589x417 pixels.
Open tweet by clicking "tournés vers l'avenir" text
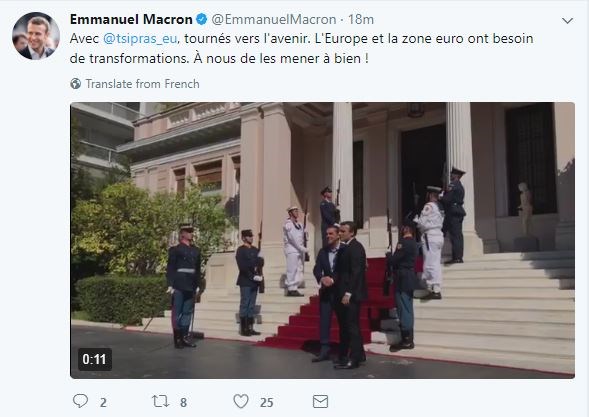(x=246, y=39)
